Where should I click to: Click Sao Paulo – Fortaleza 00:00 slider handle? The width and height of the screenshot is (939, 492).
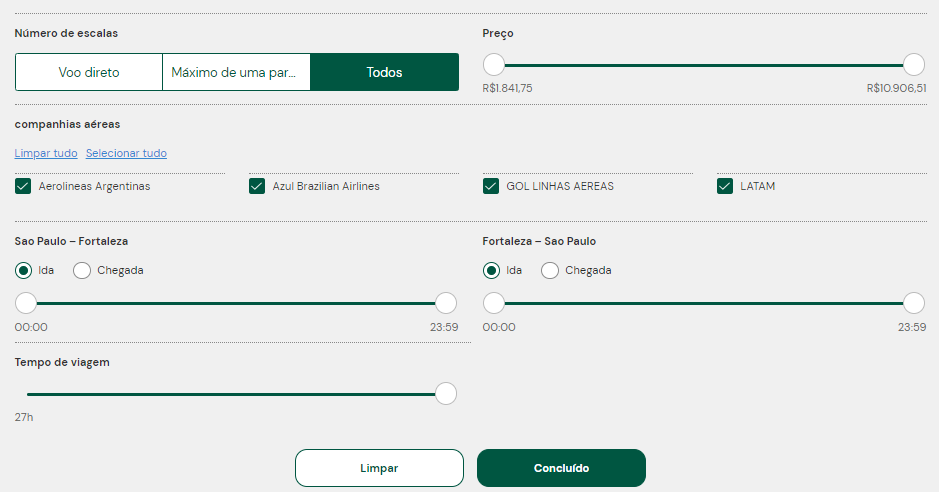26,303
